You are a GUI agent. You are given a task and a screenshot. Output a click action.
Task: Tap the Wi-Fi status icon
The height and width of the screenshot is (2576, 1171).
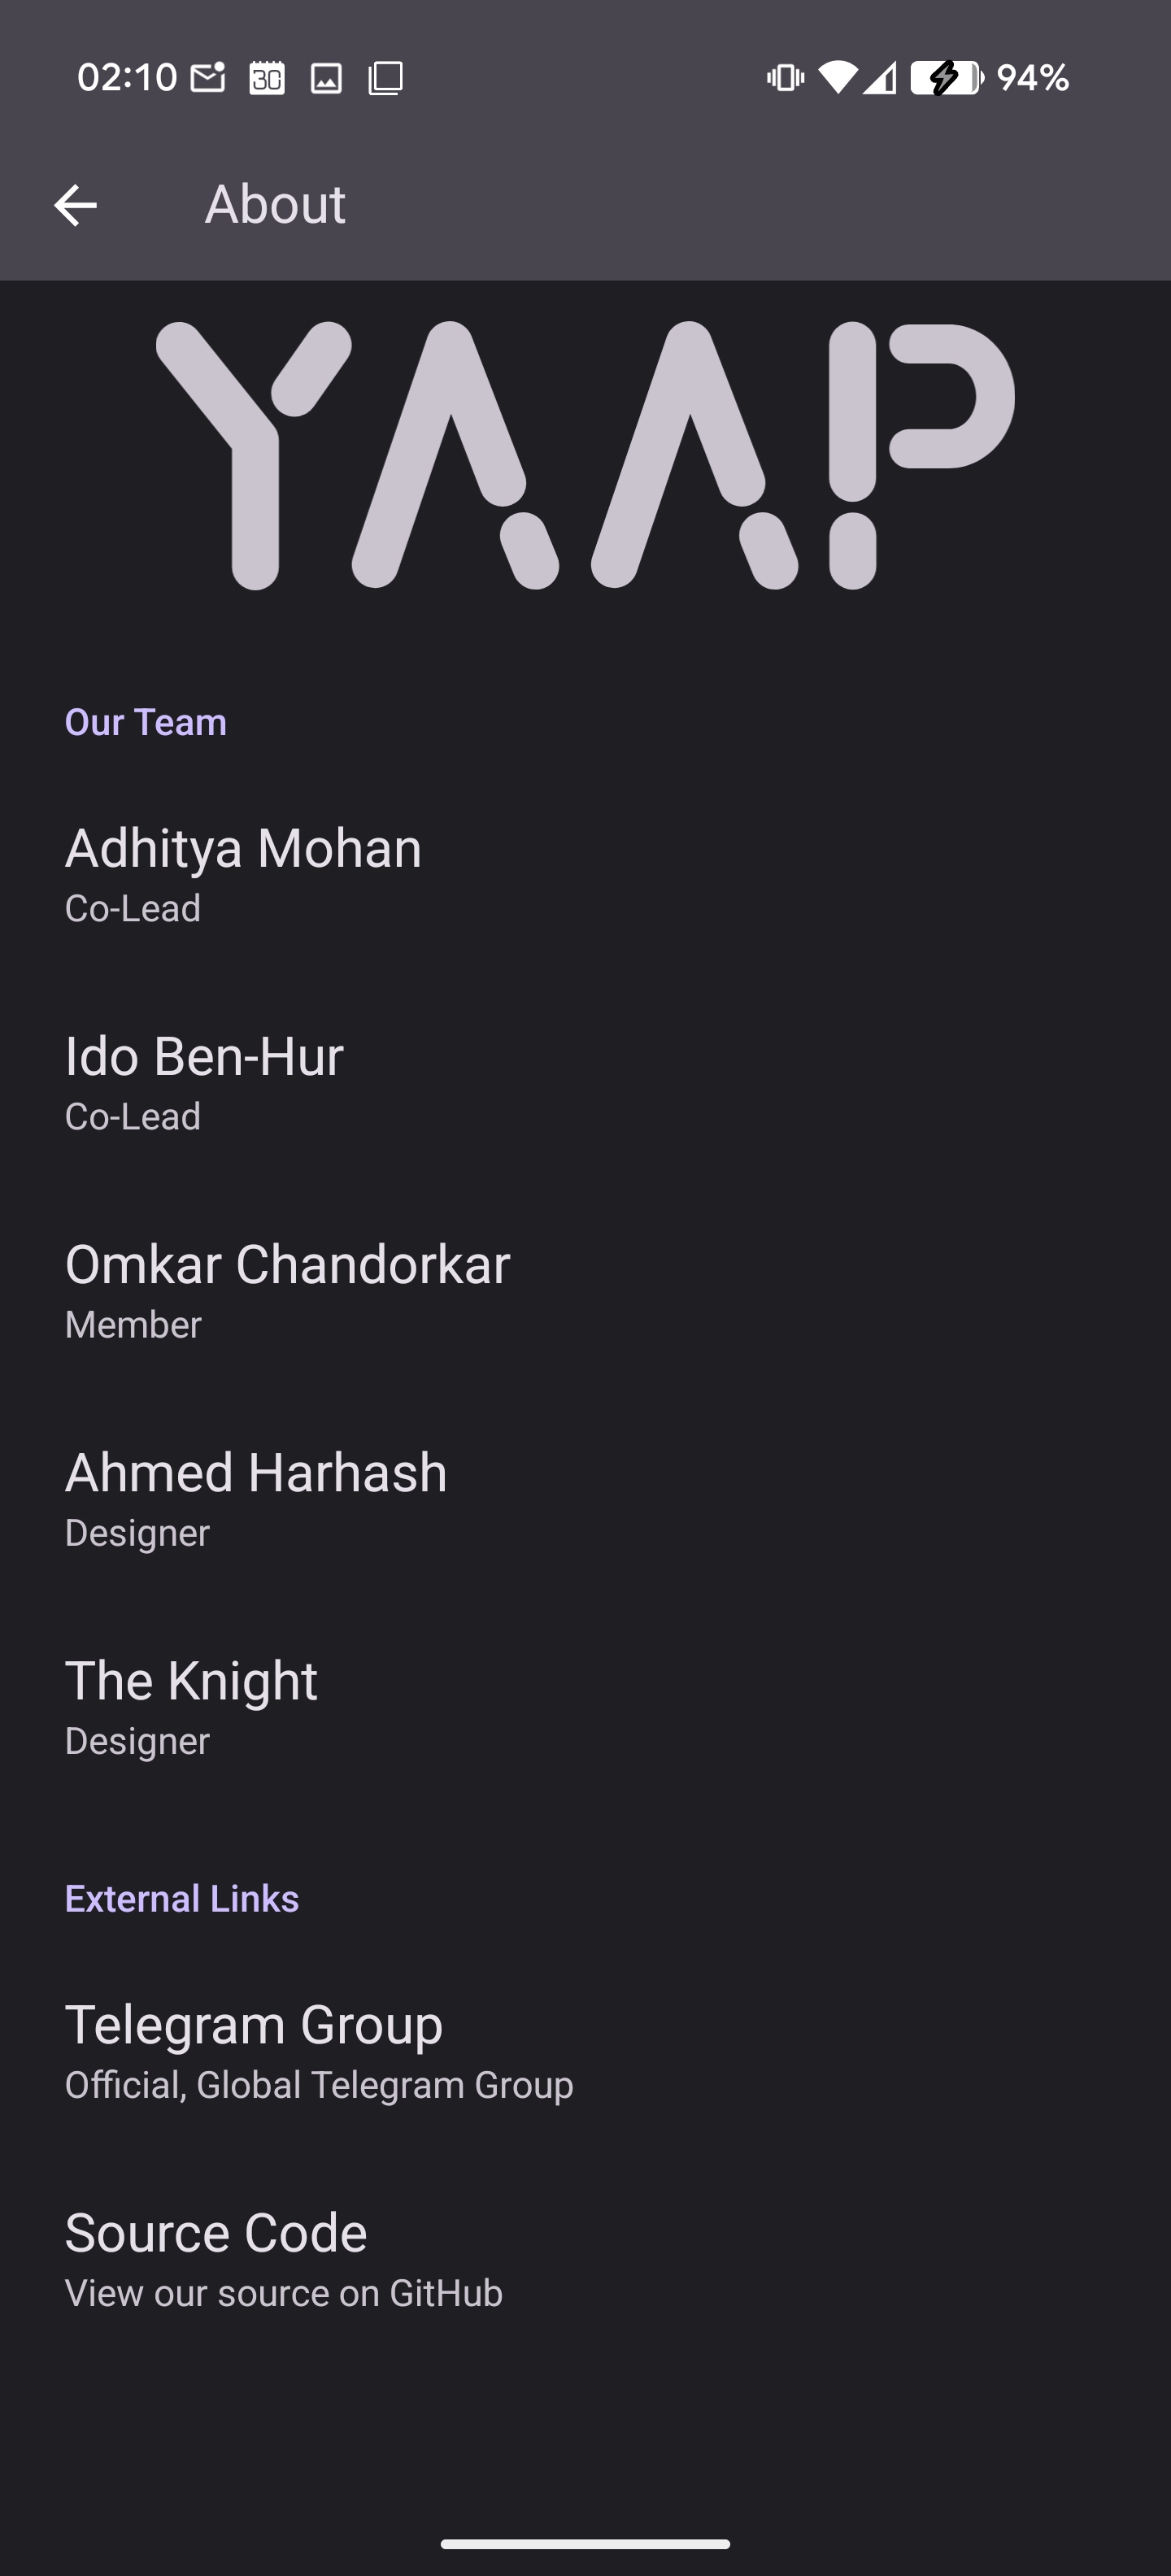coord(837,77)
